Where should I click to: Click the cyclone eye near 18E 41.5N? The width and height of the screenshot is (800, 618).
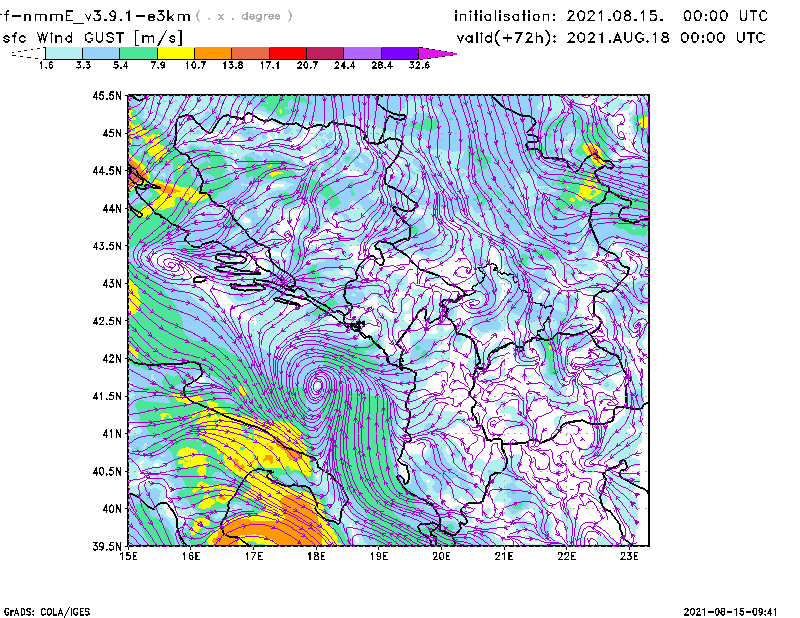318,384
